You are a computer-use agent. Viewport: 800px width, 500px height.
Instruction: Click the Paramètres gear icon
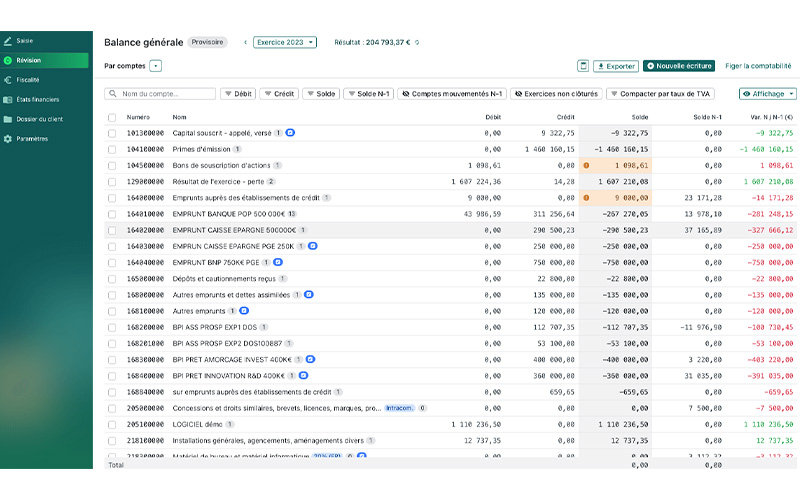pyautogui.click(x=8, y=139)
